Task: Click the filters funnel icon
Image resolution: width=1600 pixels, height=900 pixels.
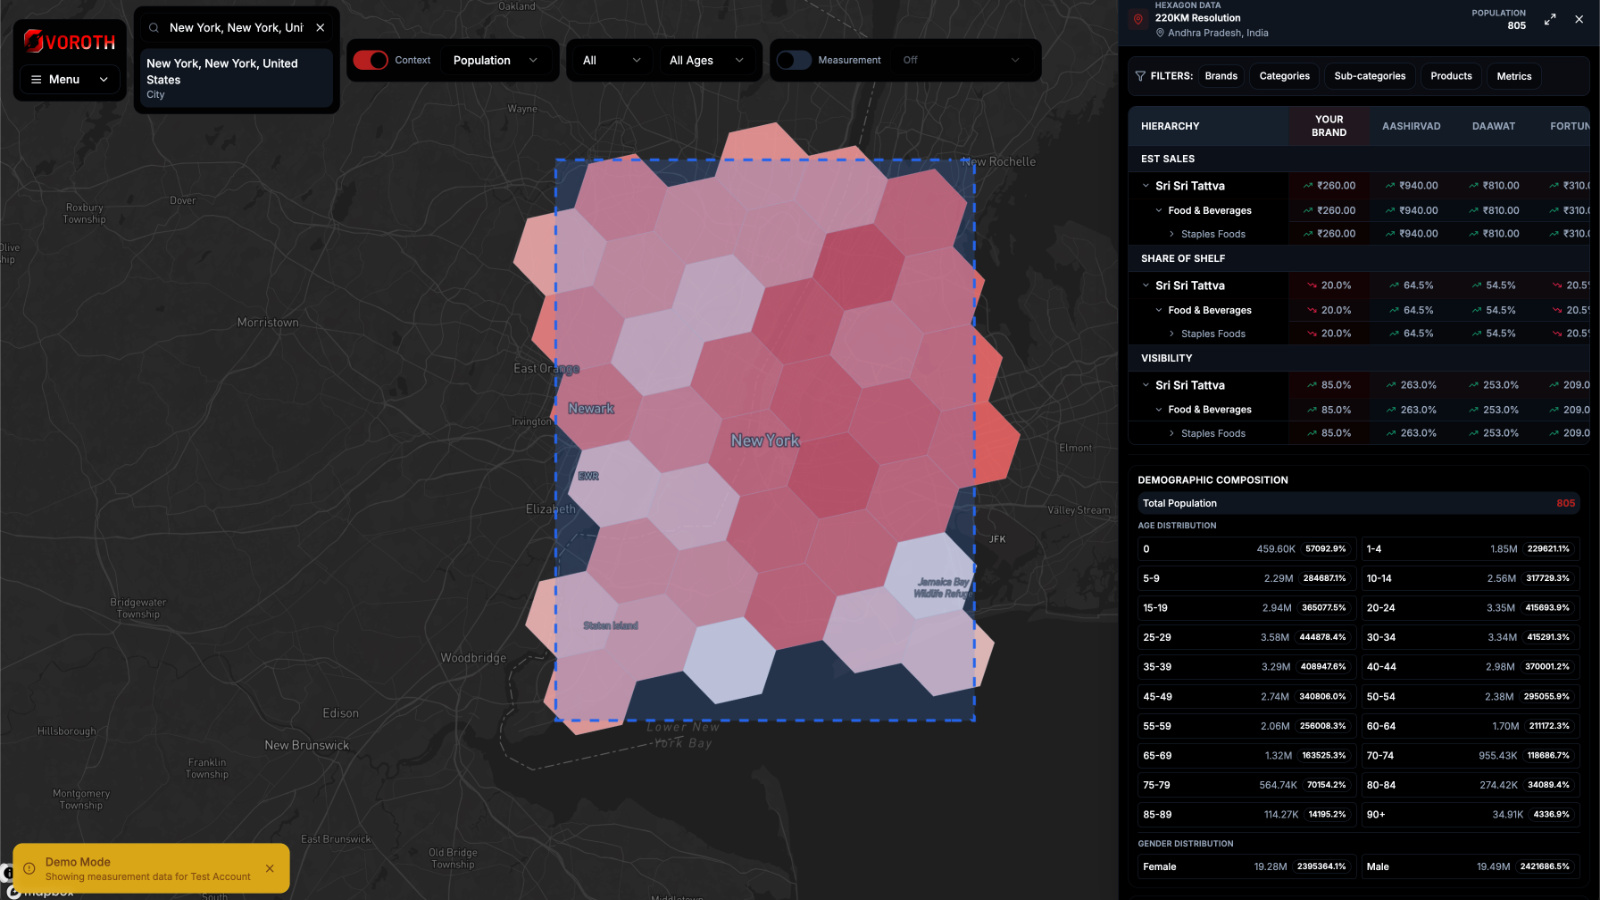Action: click(1140, 76)
